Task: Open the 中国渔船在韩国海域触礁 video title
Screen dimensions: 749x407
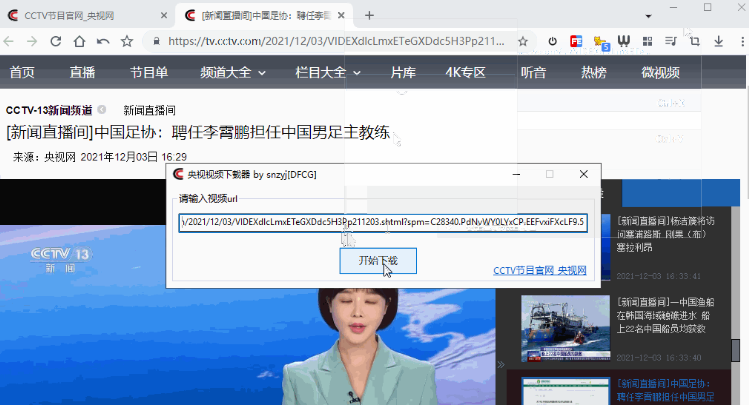Action: (665, 315)
